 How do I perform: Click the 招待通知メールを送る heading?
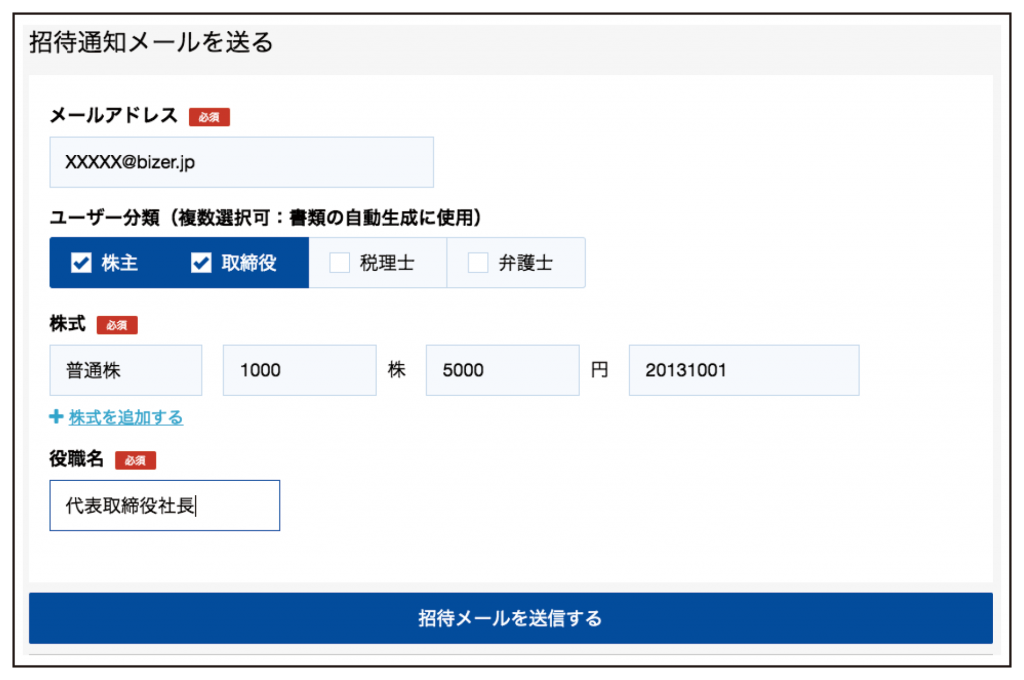[152, 42]
